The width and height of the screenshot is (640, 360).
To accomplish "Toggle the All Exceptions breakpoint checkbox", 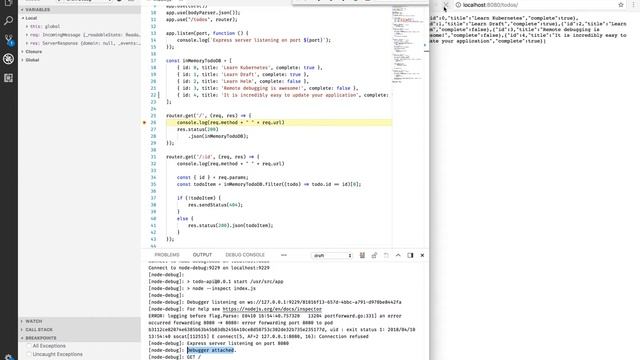I will [x=29, y=346].
